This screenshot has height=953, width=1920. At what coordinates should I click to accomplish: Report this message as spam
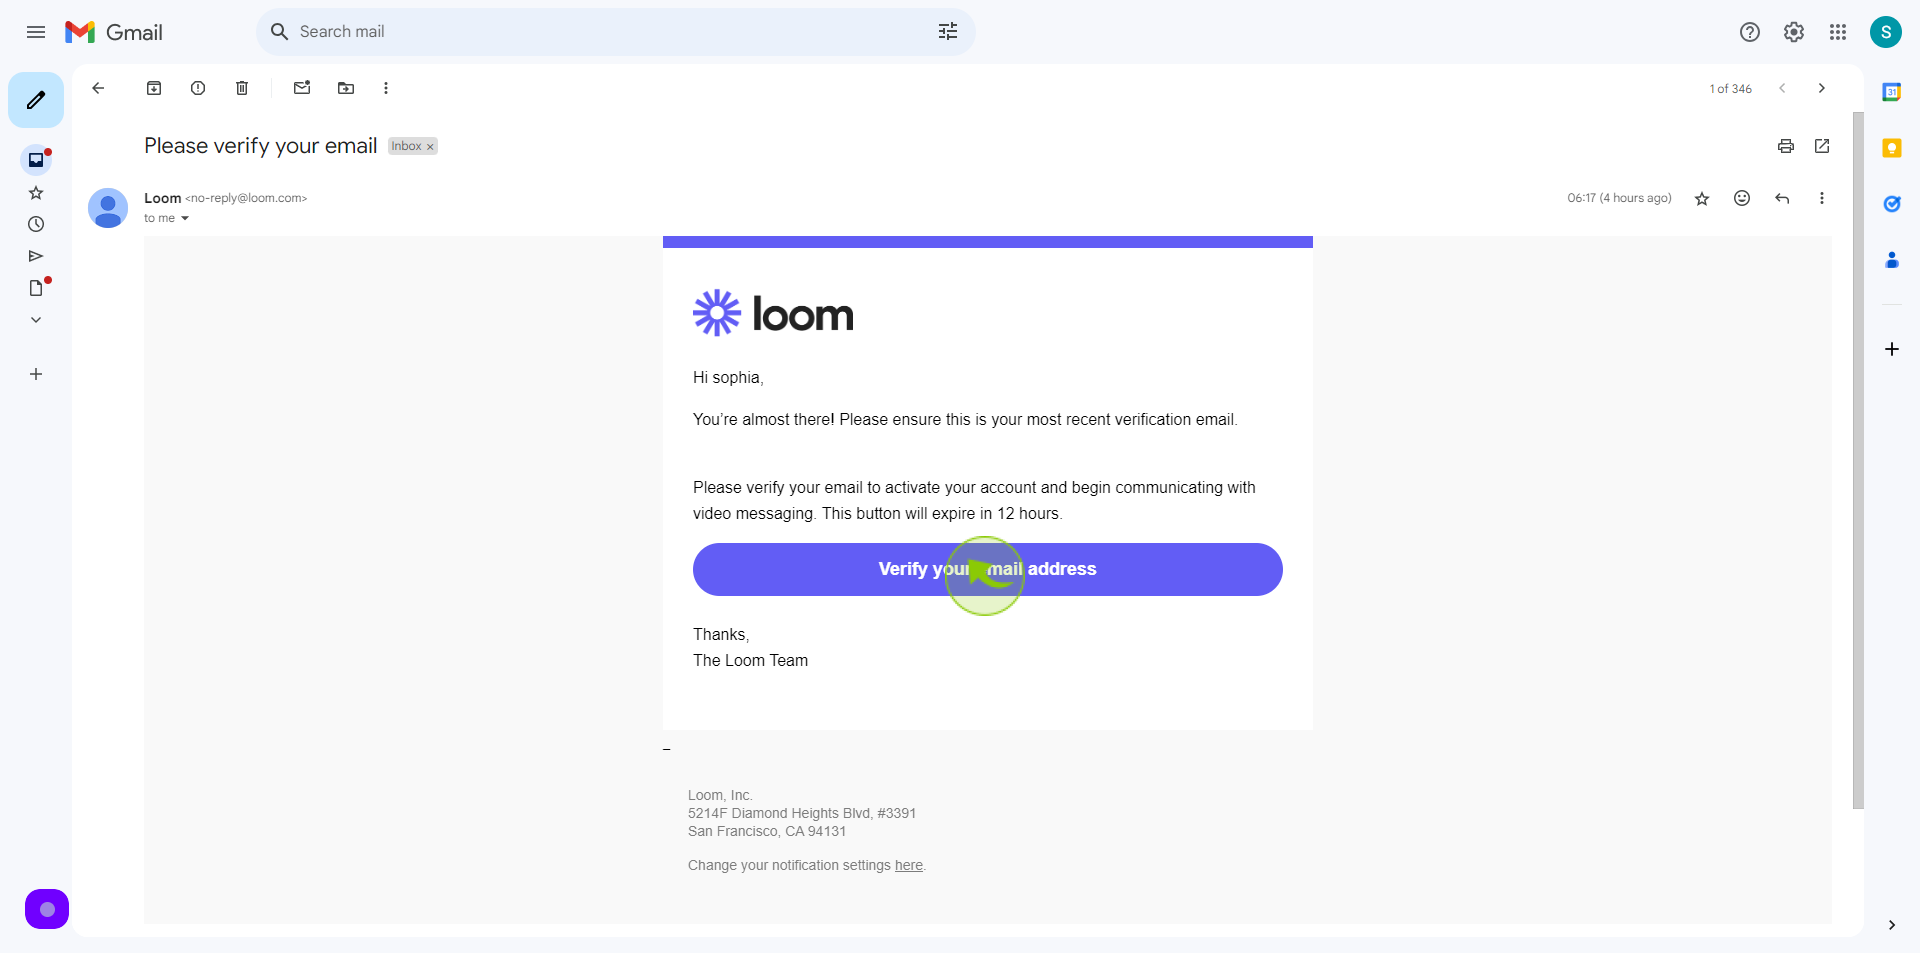tap(198, 88)
